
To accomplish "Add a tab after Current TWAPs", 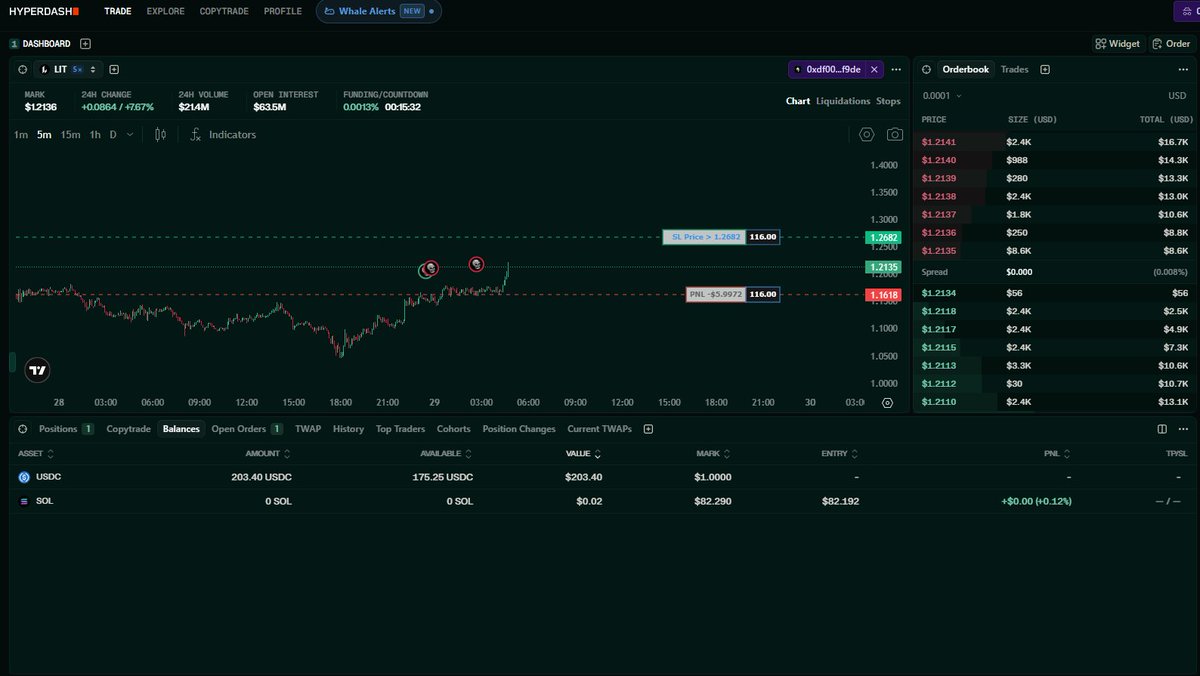I will tap(648, 429).
